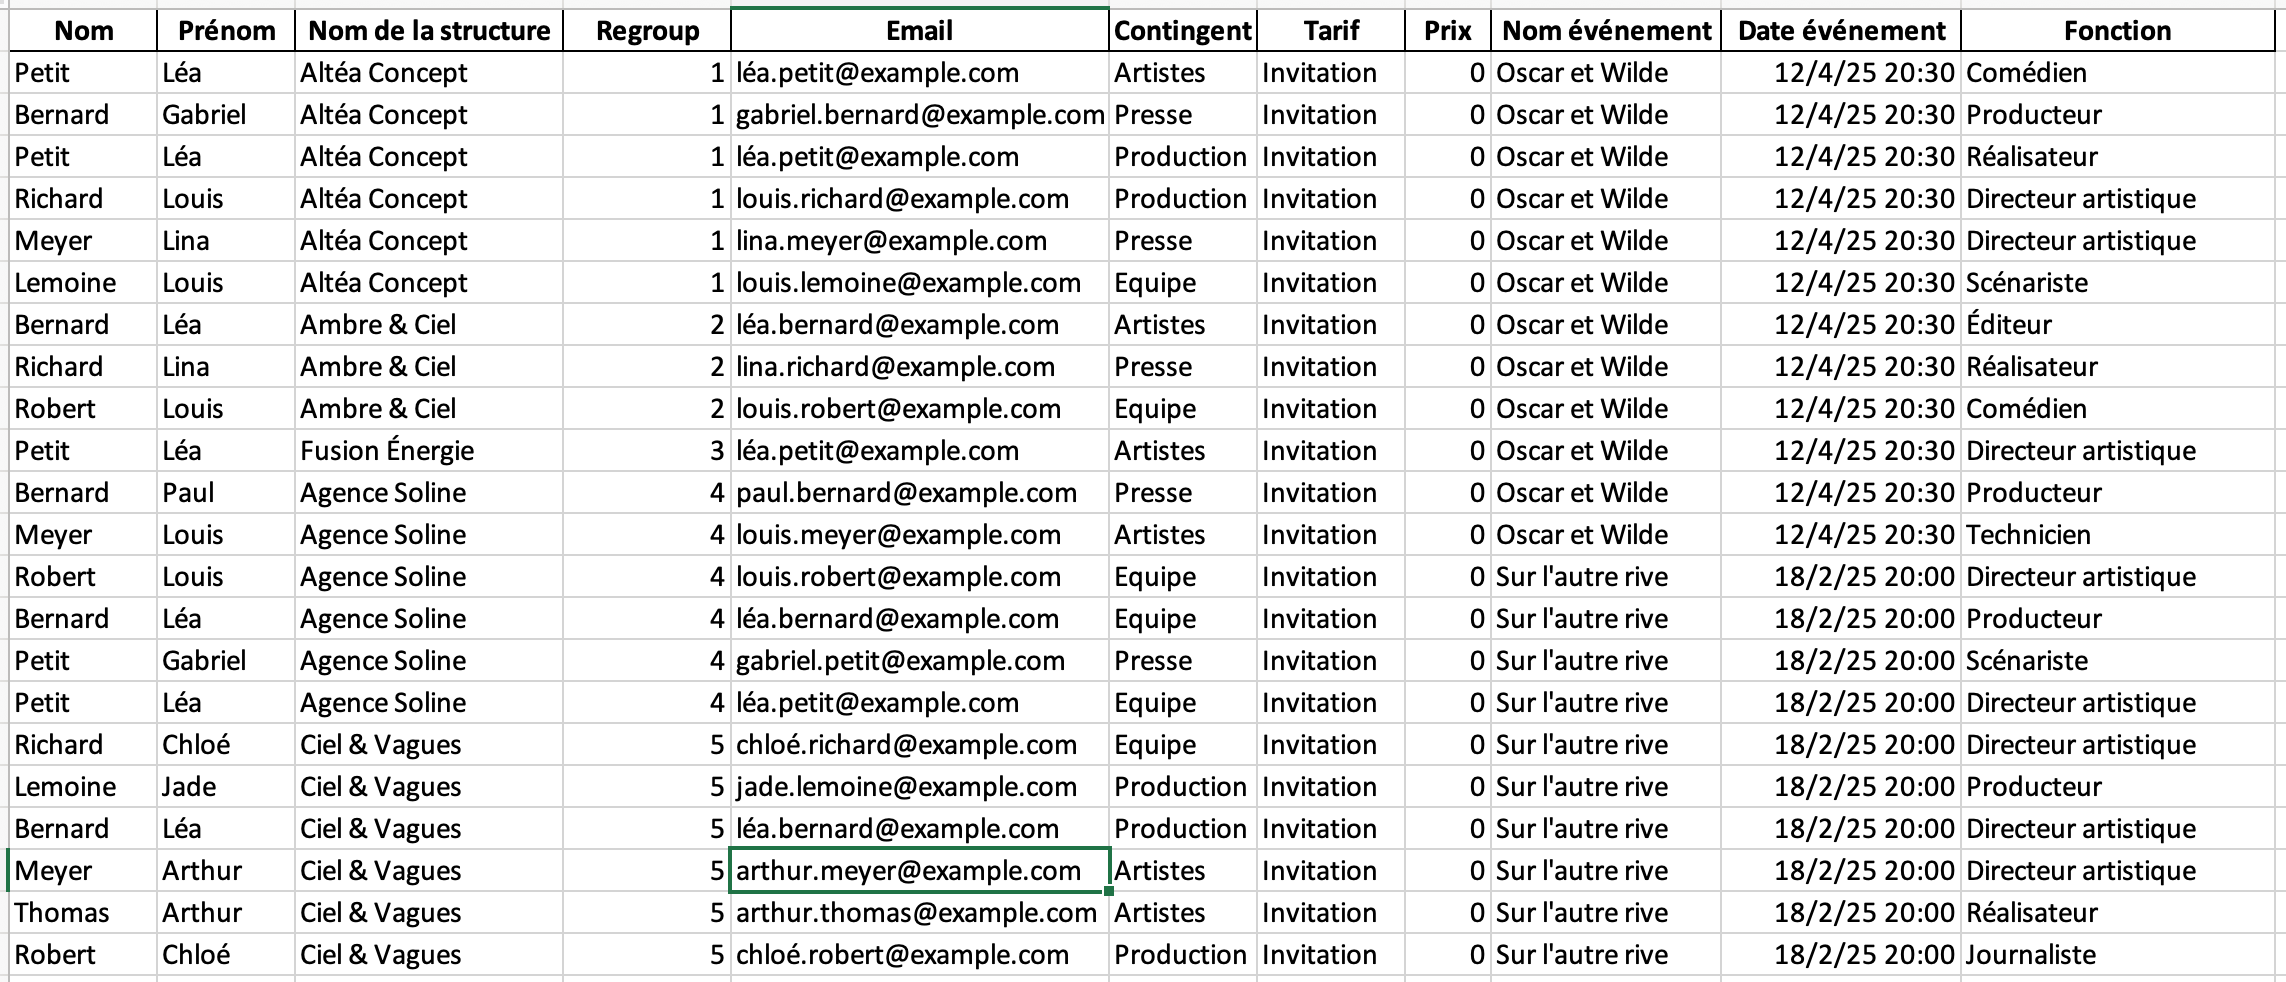Screen dimensions: 2286x982
Task: Click the Date événement header cell
Action: click(1841, 31)
